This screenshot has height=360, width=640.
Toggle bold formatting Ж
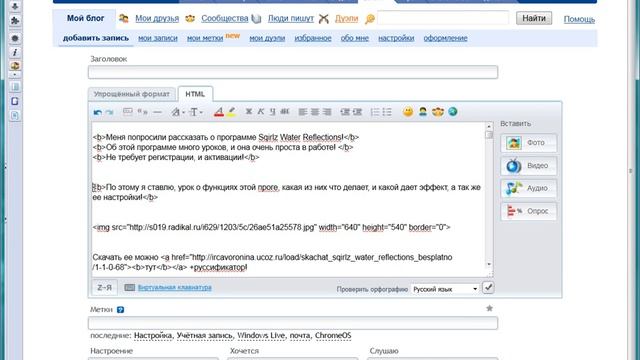click(249, 111)
